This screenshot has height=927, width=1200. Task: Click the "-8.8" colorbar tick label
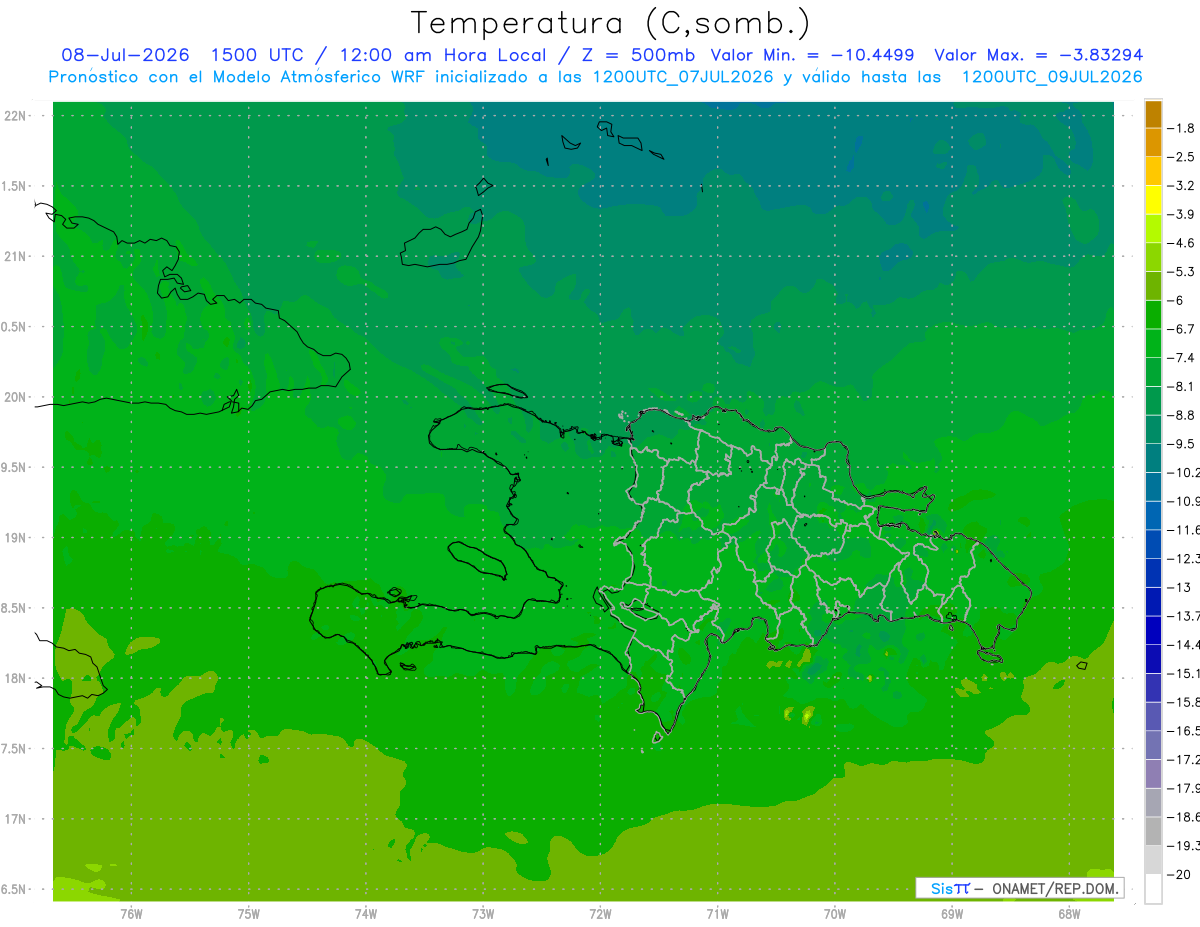point(1181,415)
